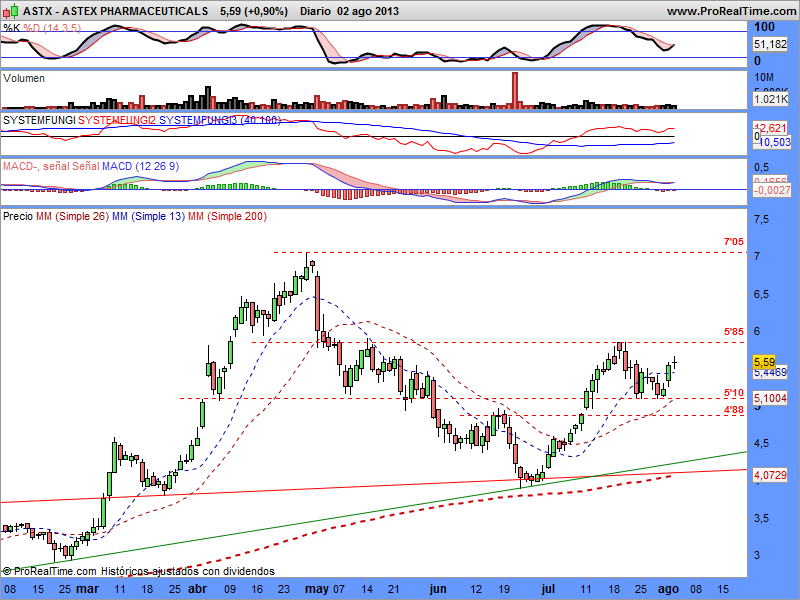Click the 5'85 resistance level label
The image size is (800, 600).
(x=734, y=332)
